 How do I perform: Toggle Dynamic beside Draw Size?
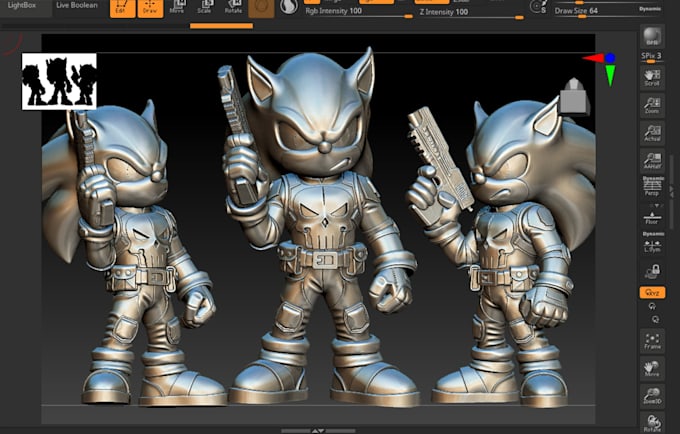click(650, 9)
